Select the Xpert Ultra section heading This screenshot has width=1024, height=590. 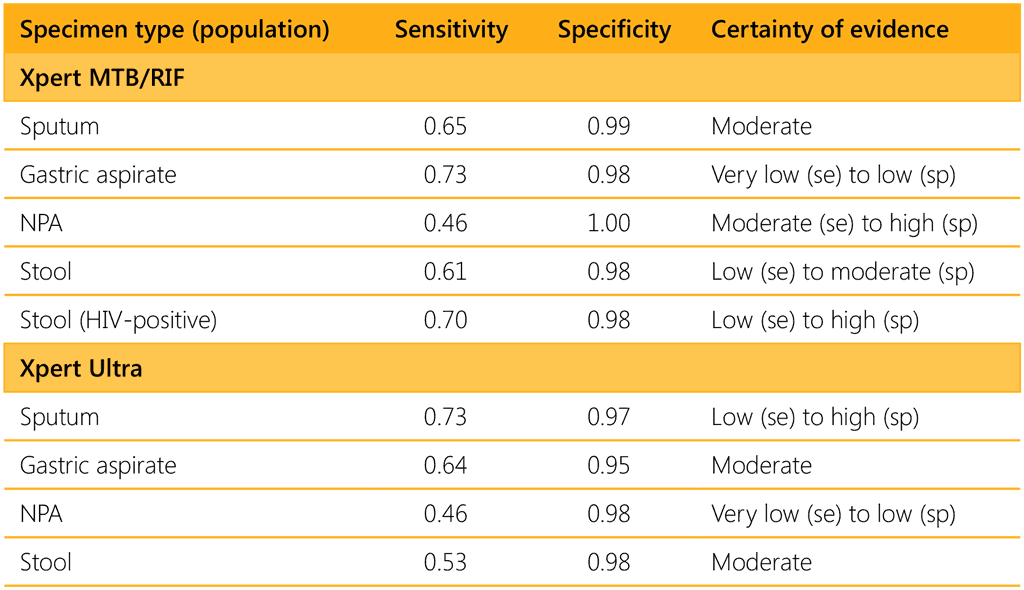(x=81, y=369)
